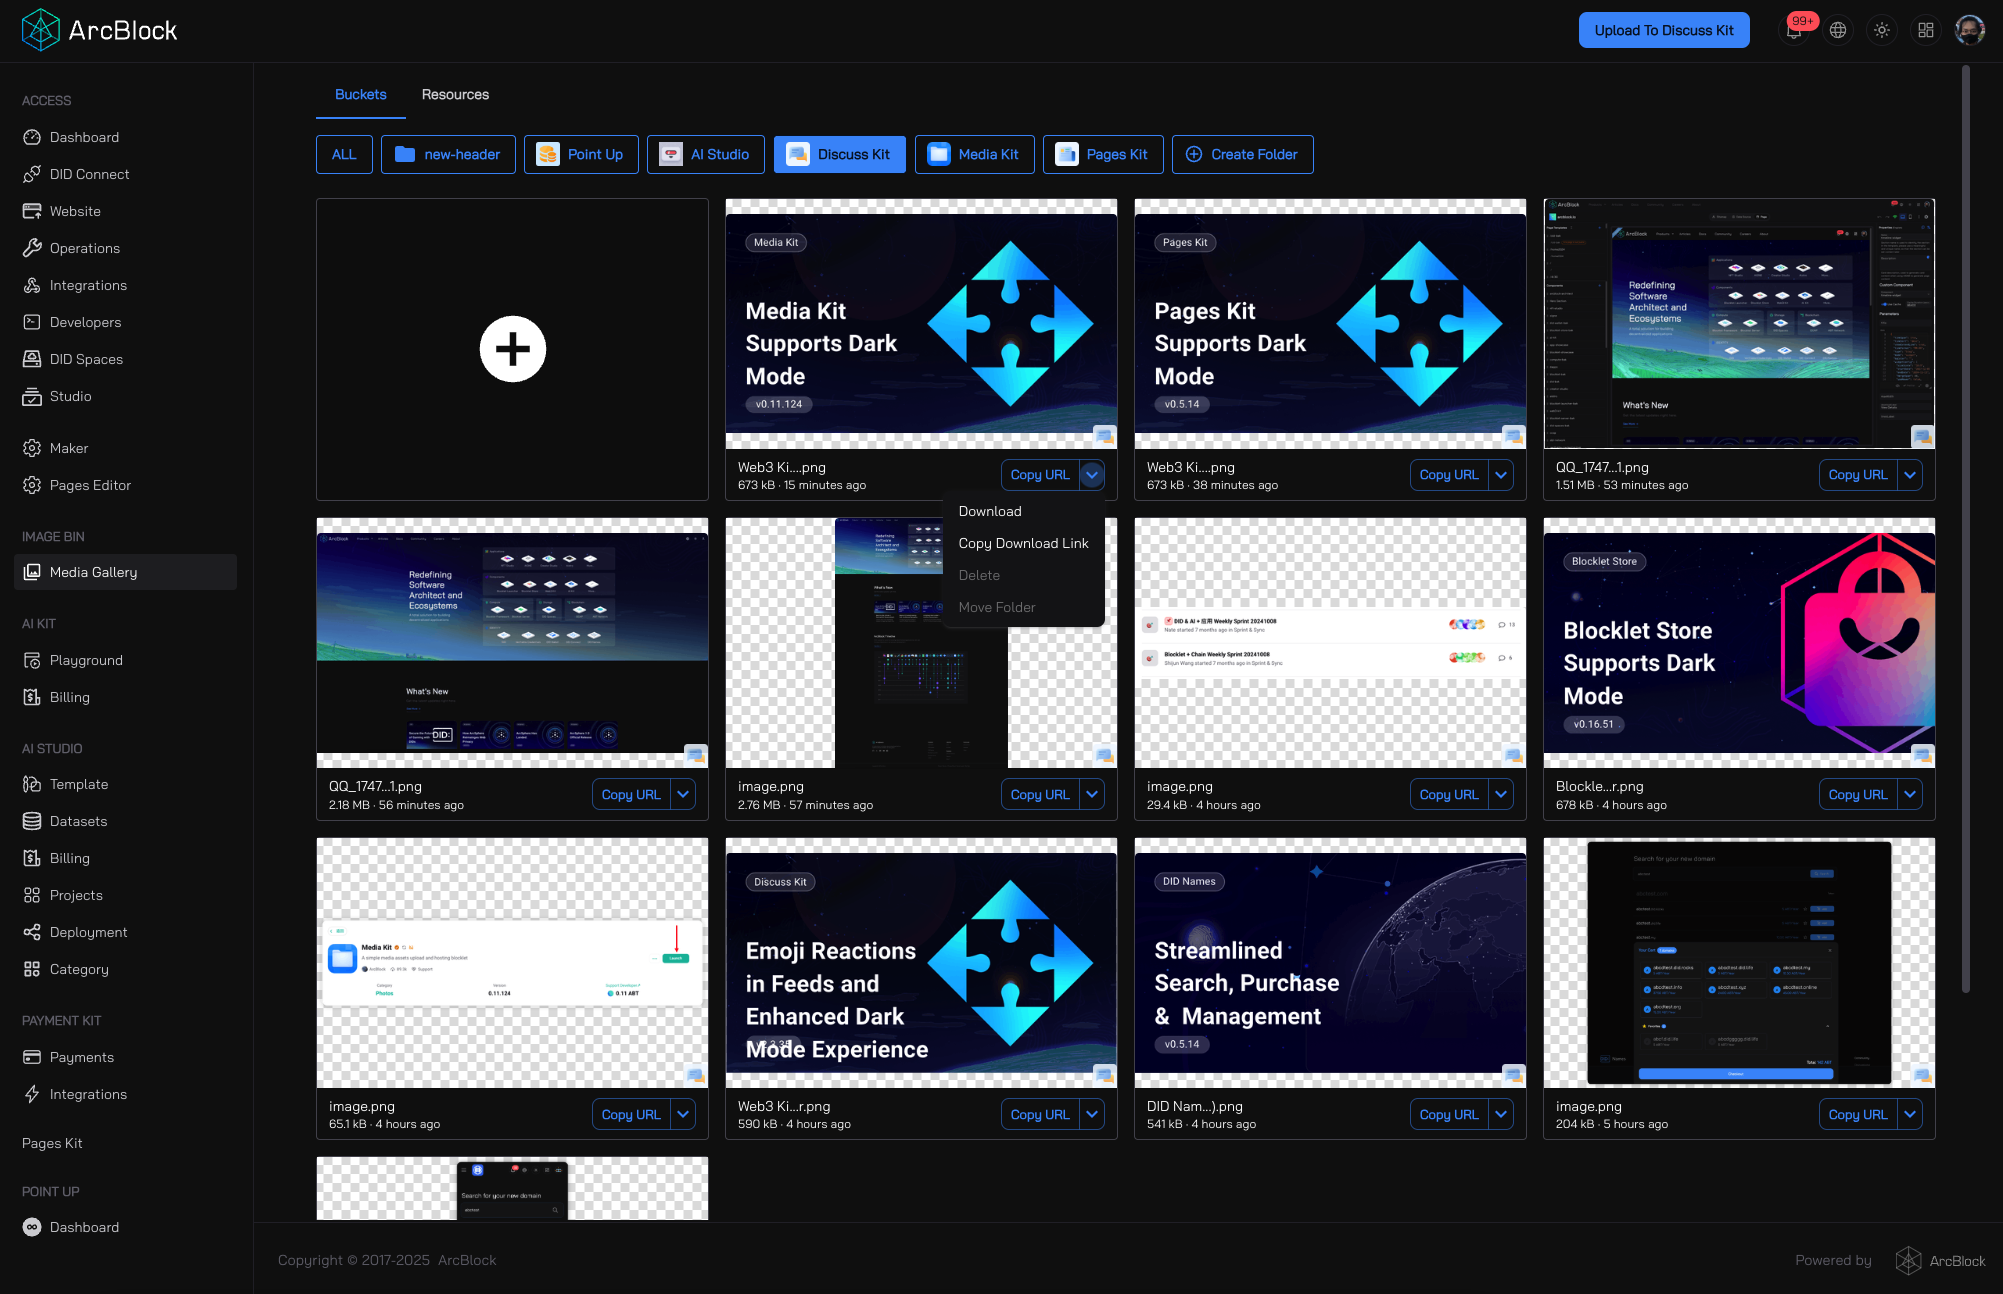Viewport: 2003px width, 1294px height.
Task: Select the ALL folder filter
Action: tap(344, 154)
